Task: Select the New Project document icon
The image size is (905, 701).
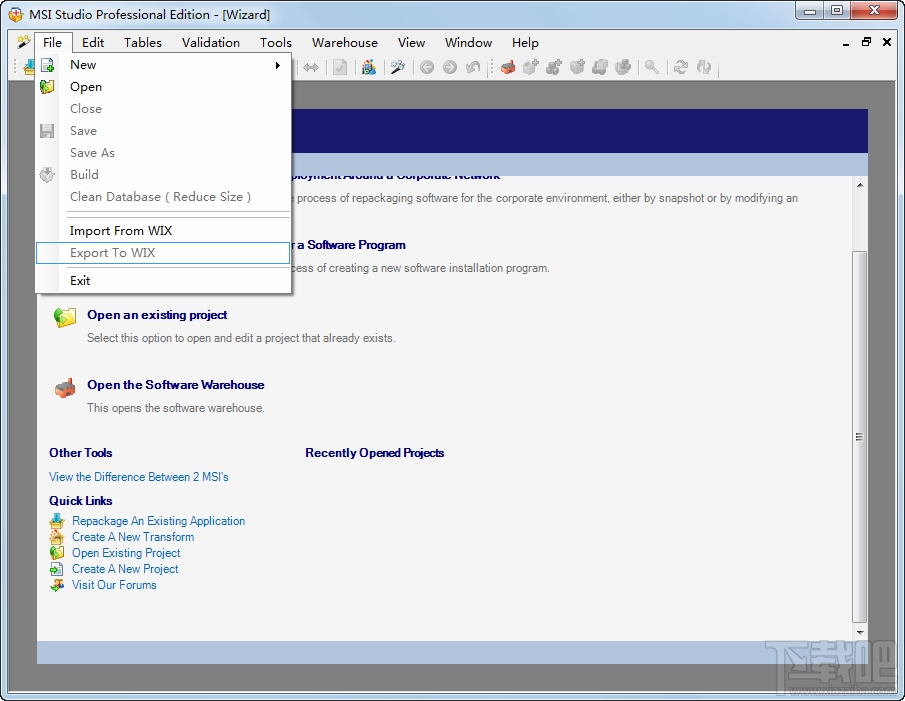Action: coord(47,64)
